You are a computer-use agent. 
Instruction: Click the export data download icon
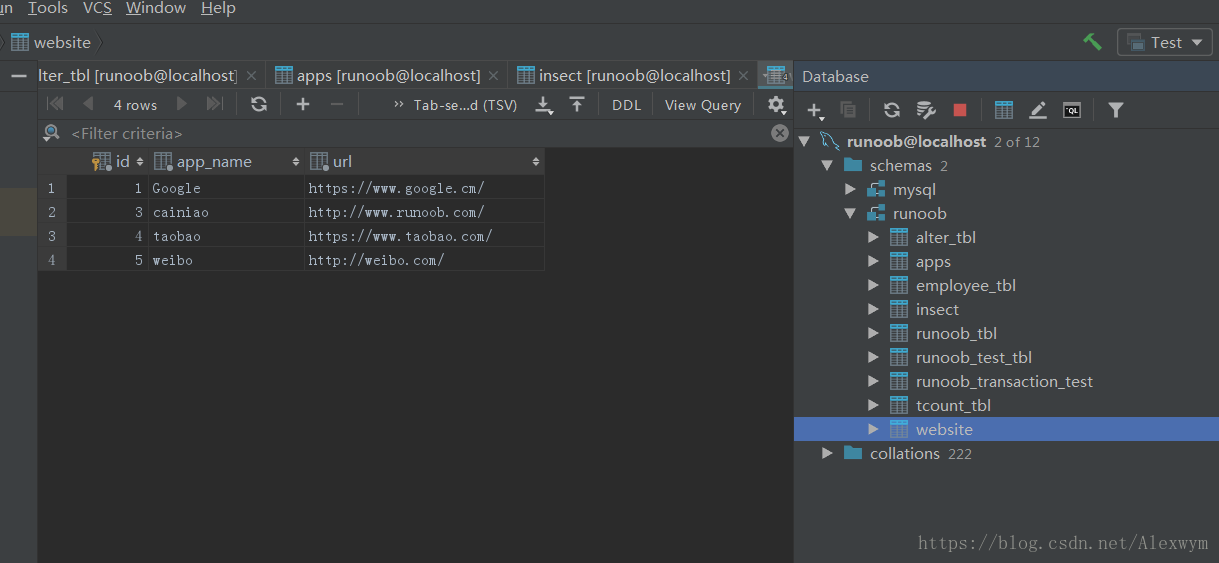[544, 105]
